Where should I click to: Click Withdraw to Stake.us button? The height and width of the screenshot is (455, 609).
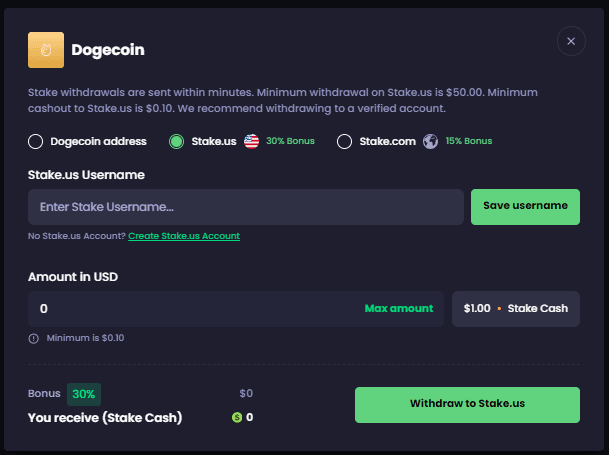[467, 405]
